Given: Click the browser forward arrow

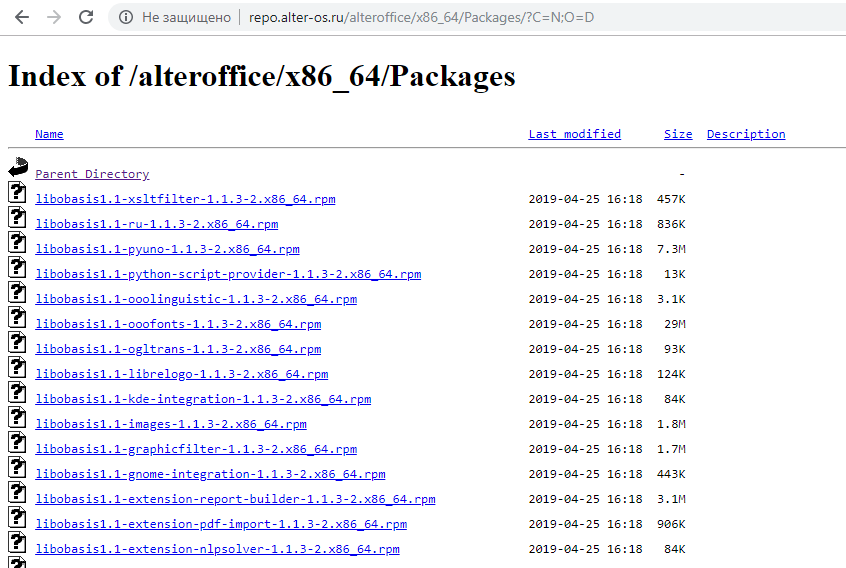Looking at the screenshot, I should (54, 17).
